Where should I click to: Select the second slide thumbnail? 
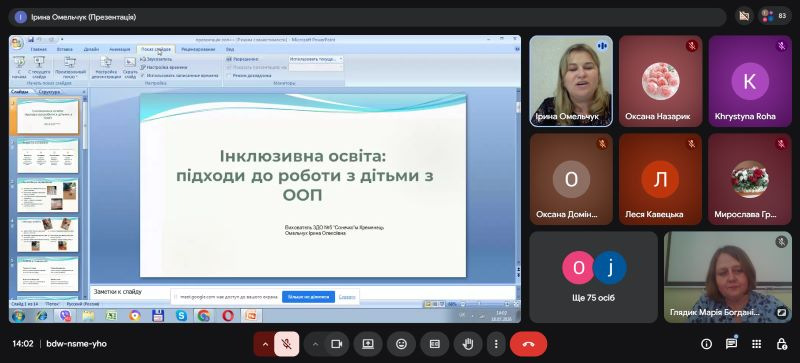(x=48, y=156)
